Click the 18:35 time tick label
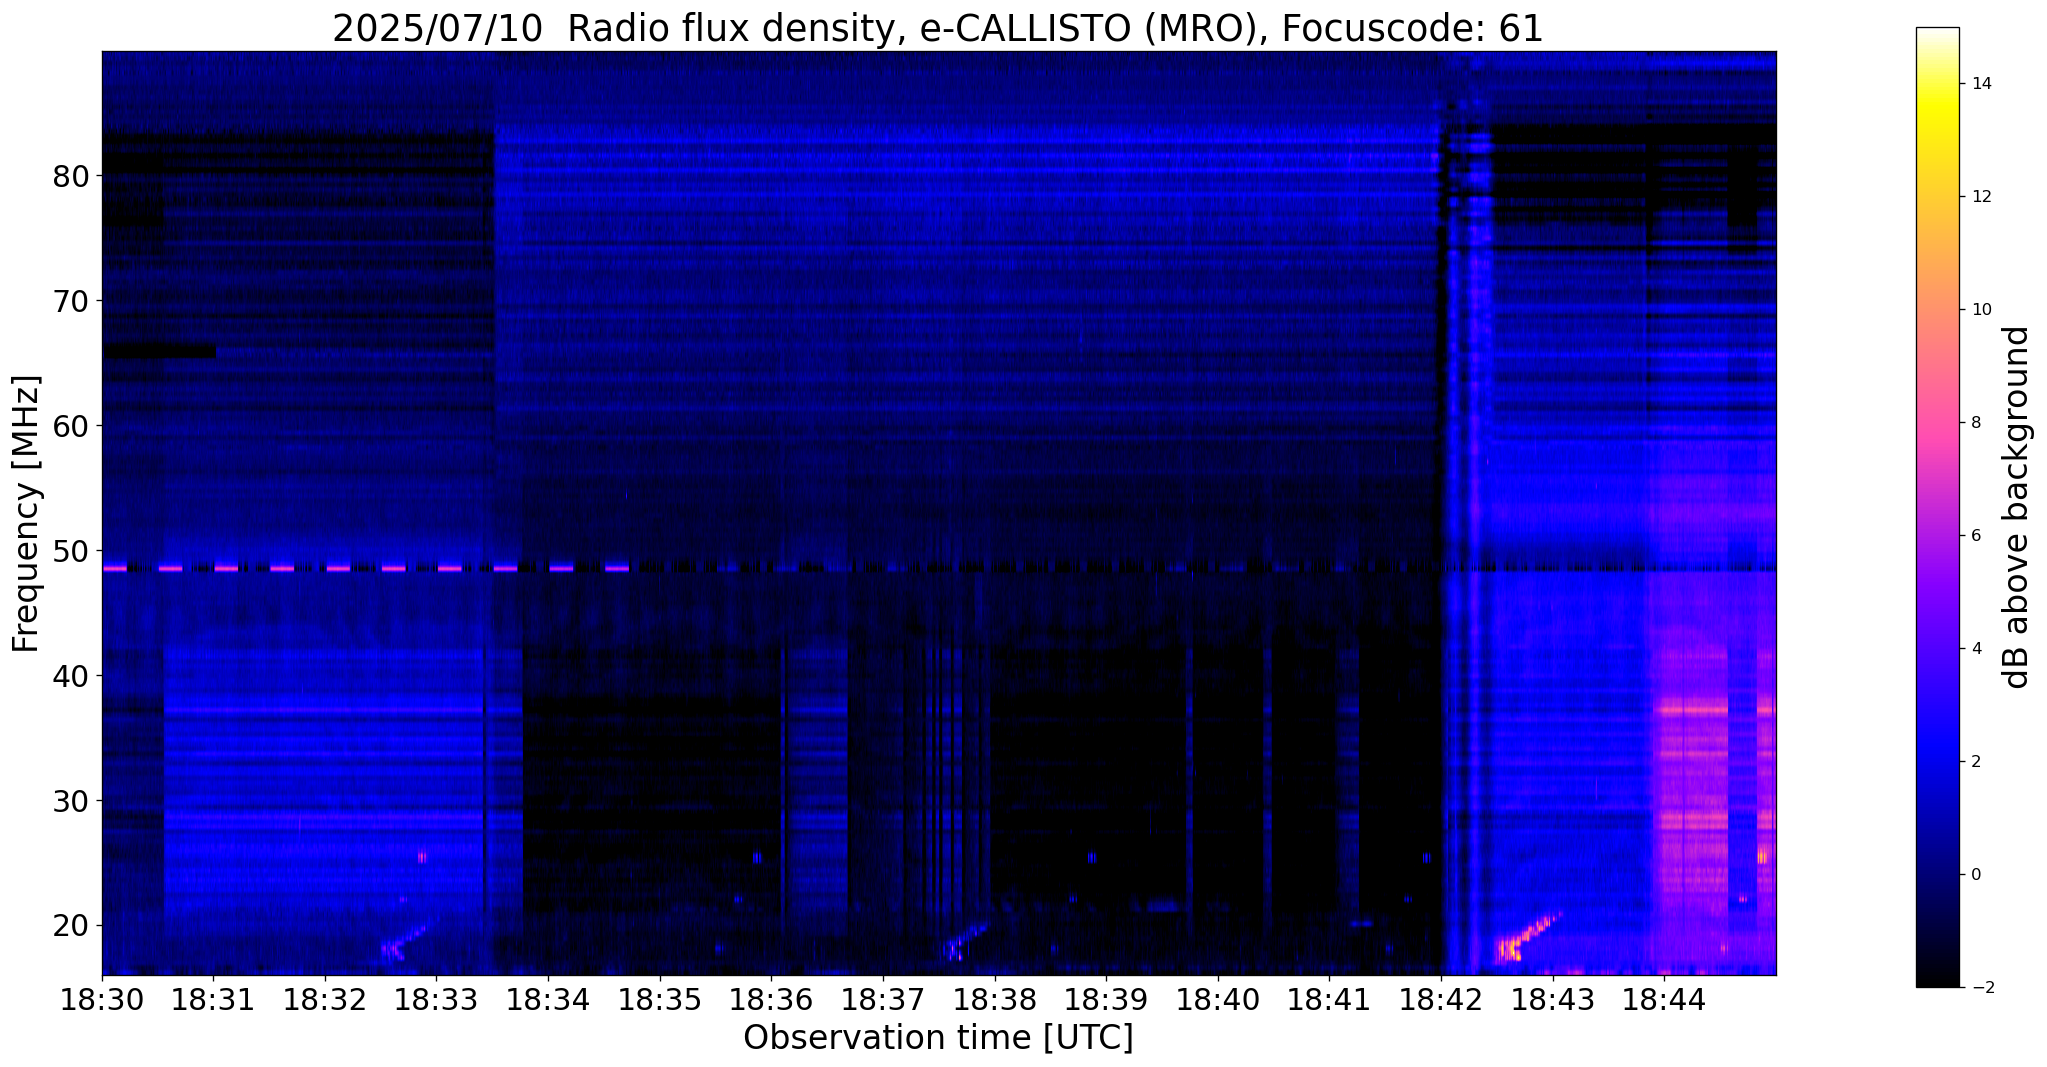This screenshot has width=2047, height=1067. 660,999
